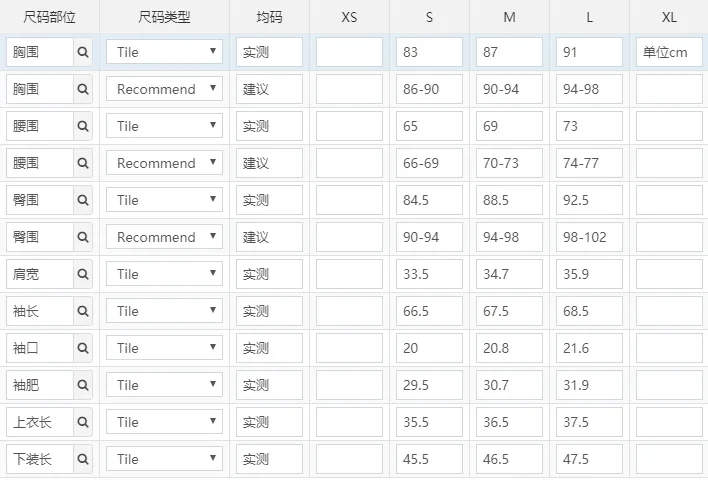The image size is (708, 480).
Task: Click the 尺码部位 column header
Action: click(x=49, y=18)
